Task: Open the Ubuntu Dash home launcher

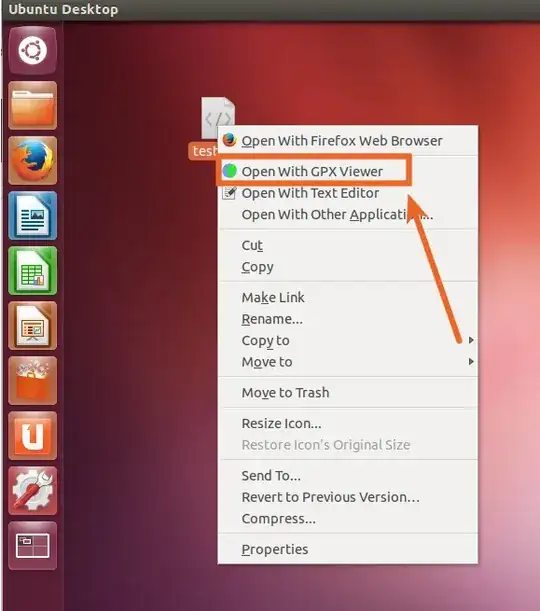Action: pos(33,50)
